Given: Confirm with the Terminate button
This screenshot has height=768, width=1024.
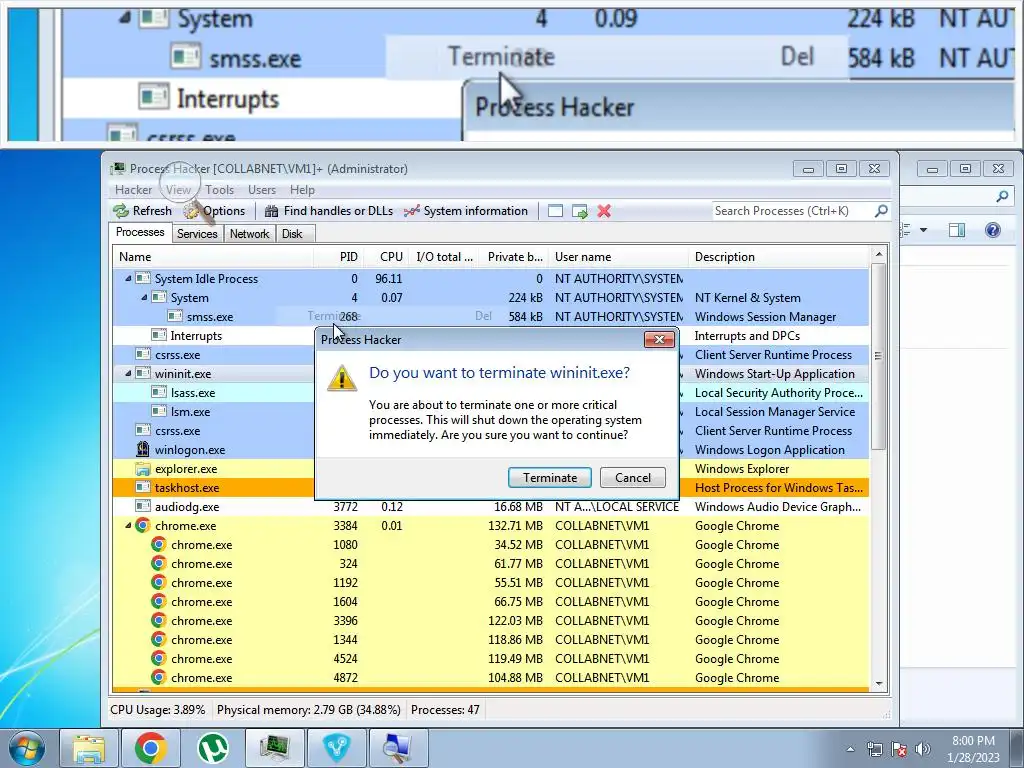Looking at the screenshot, I should click(550, 477).
